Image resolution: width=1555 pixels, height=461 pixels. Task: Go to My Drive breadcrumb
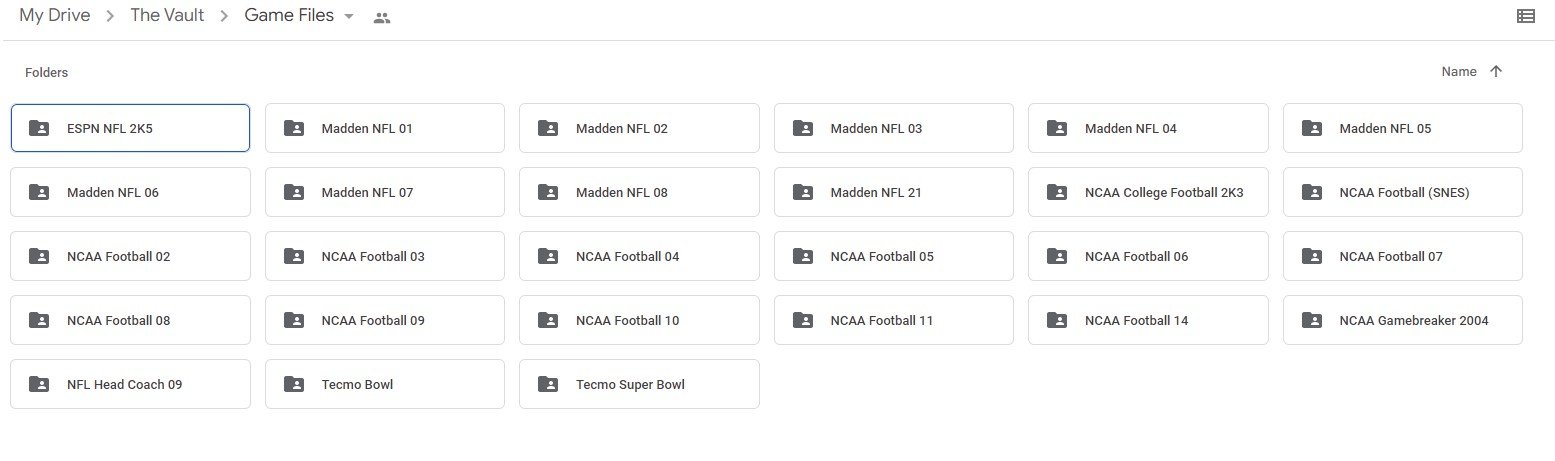(x=55, y=16)
